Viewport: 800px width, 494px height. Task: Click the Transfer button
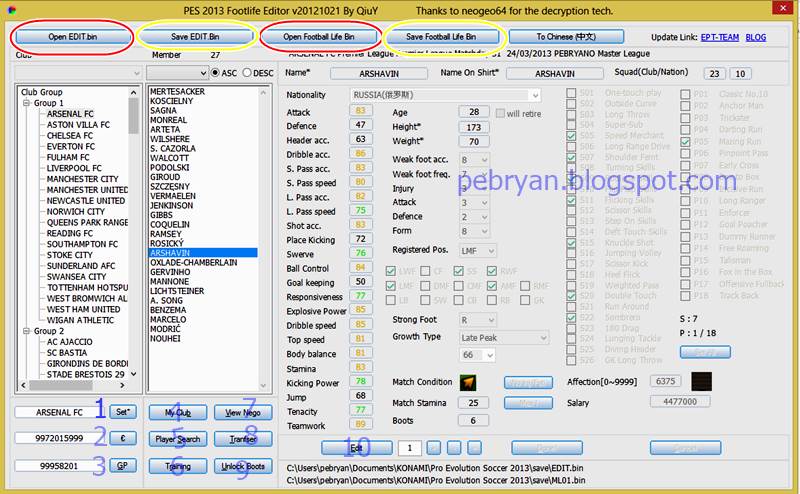243,439
